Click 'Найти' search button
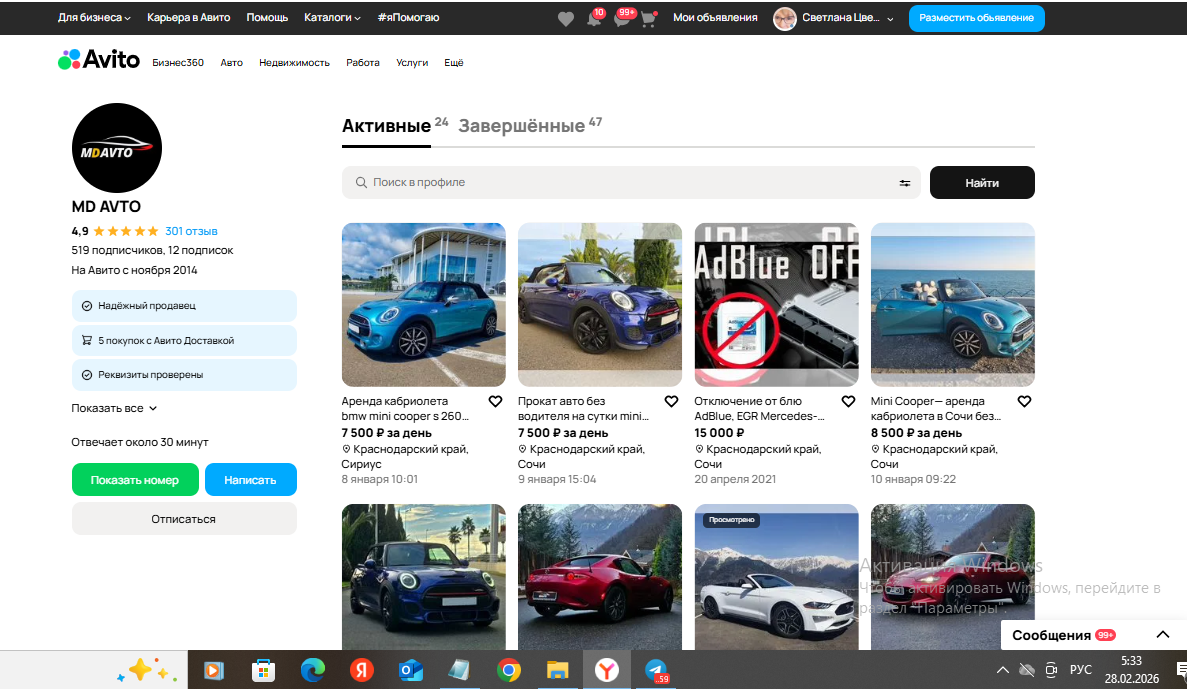The image size is (1187, 689). 982,182
